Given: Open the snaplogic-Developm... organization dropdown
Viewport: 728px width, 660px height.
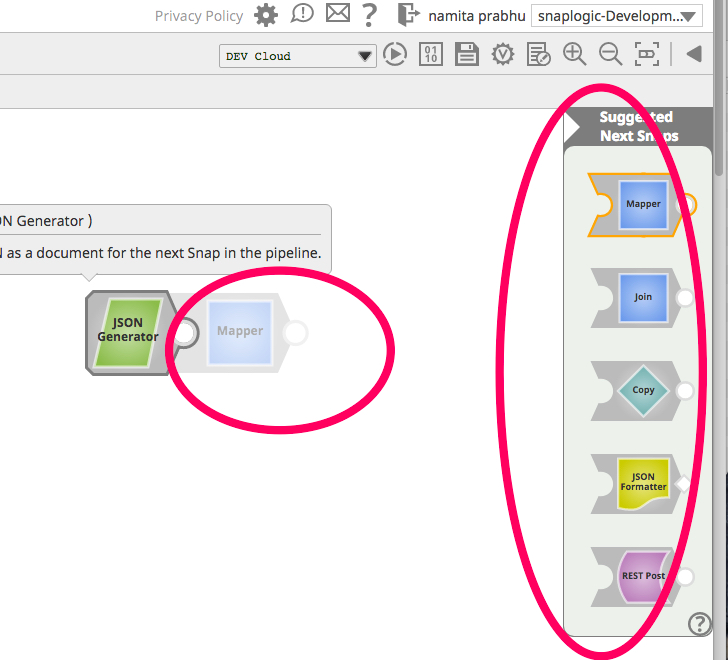Looking at the screenshot, I should pos(616,16).
